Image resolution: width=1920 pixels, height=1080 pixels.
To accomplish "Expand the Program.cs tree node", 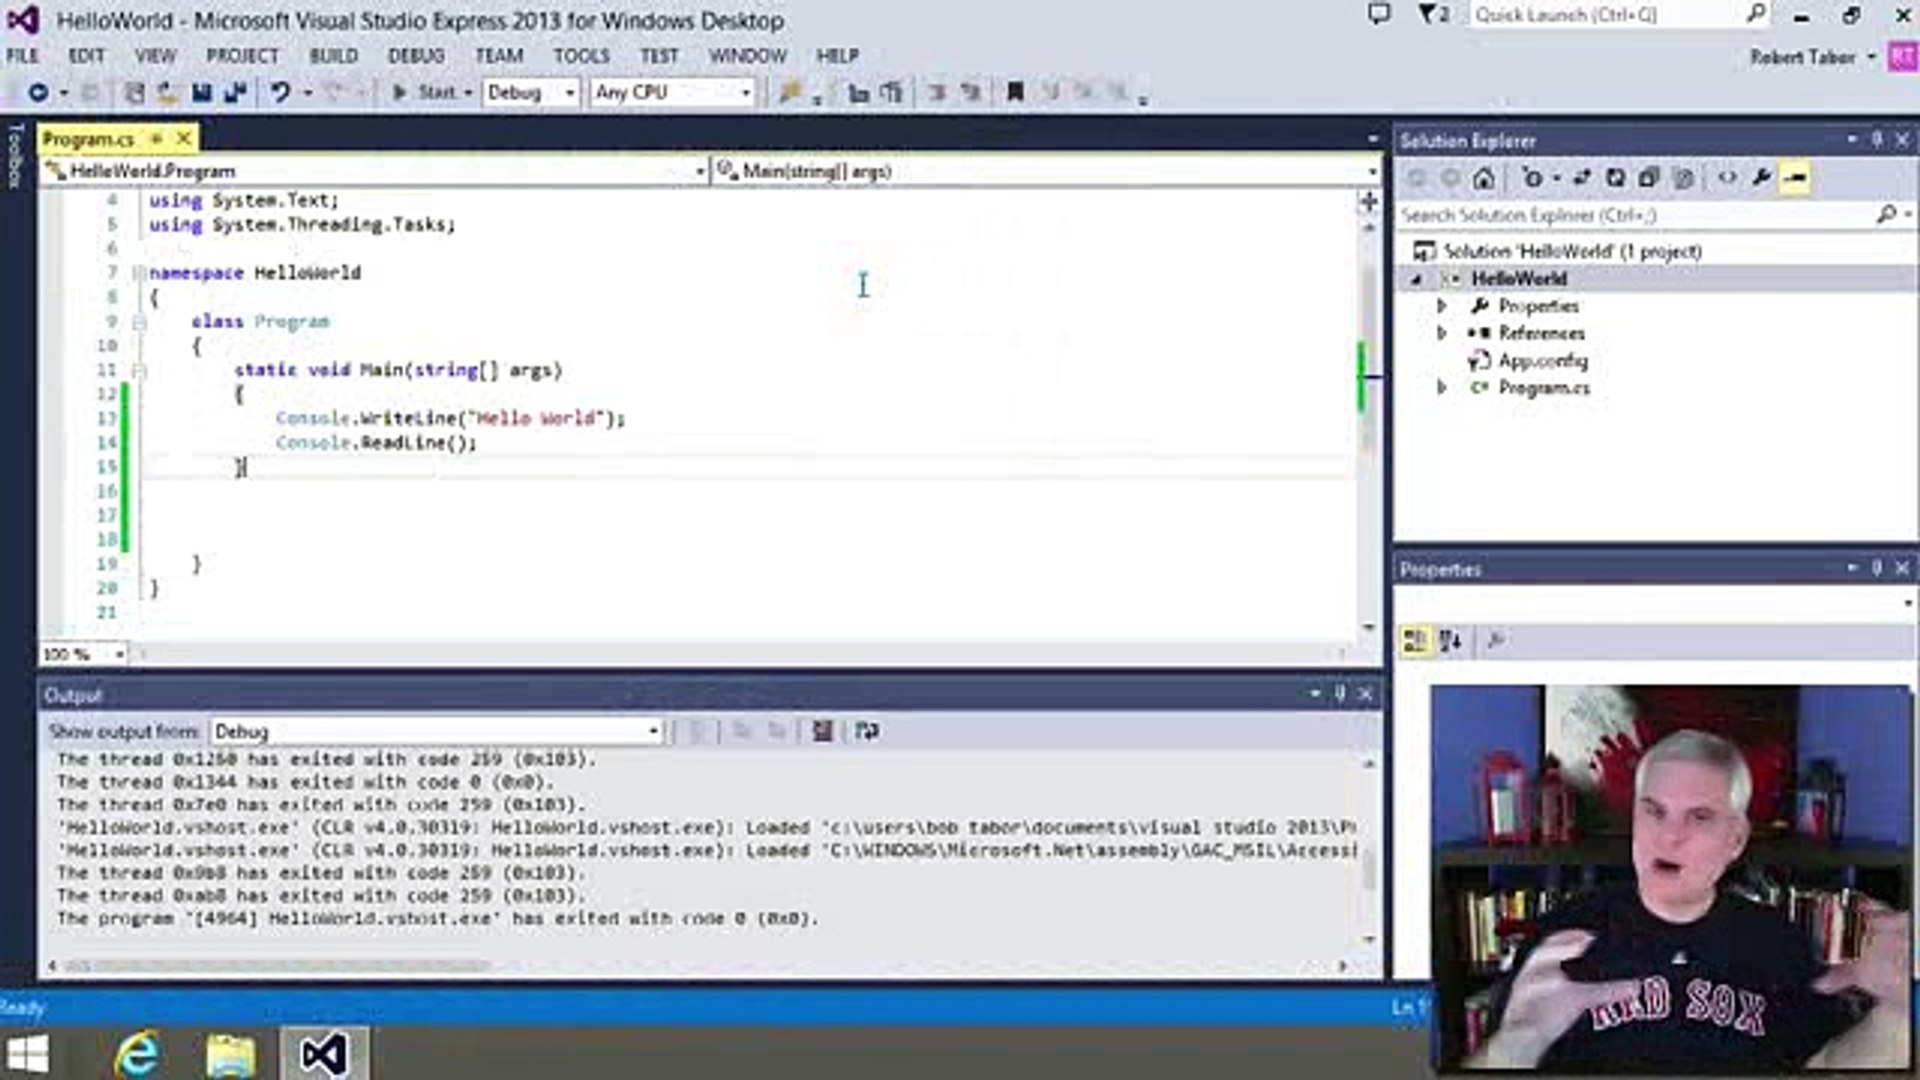I will coord(1442,388).
